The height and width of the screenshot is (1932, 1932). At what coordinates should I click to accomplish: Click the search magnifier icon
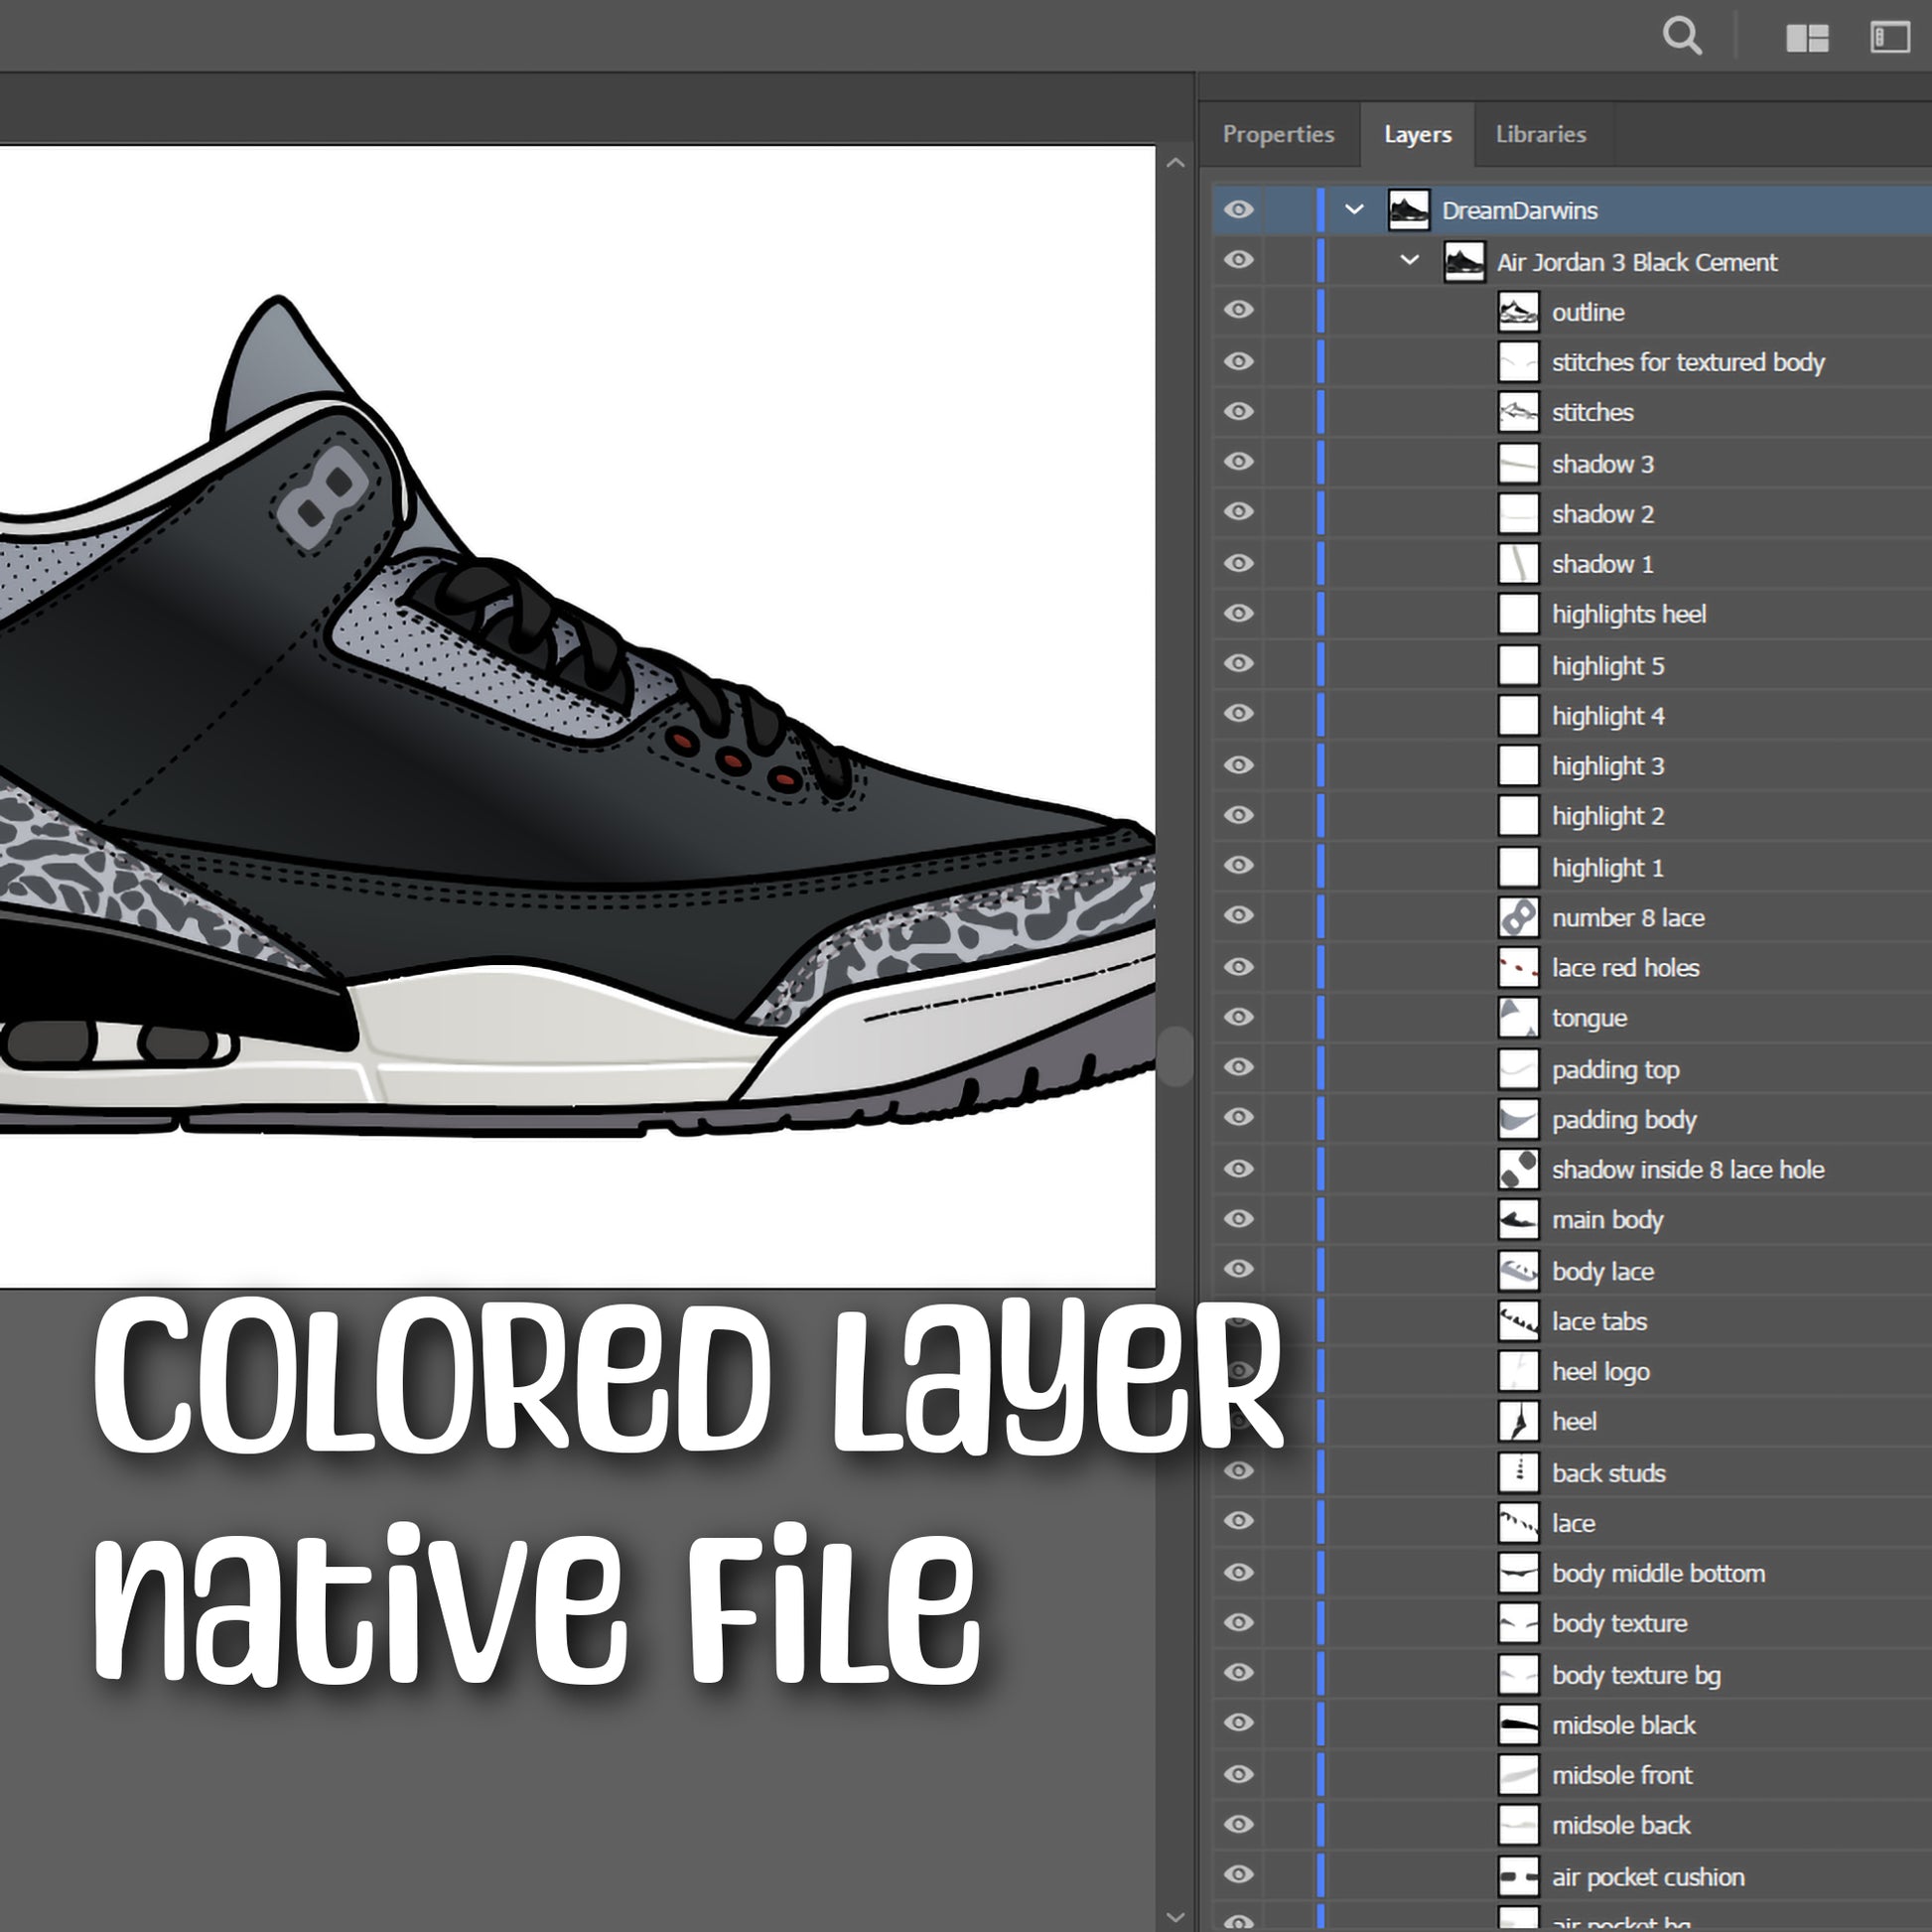coord(1682,37)
